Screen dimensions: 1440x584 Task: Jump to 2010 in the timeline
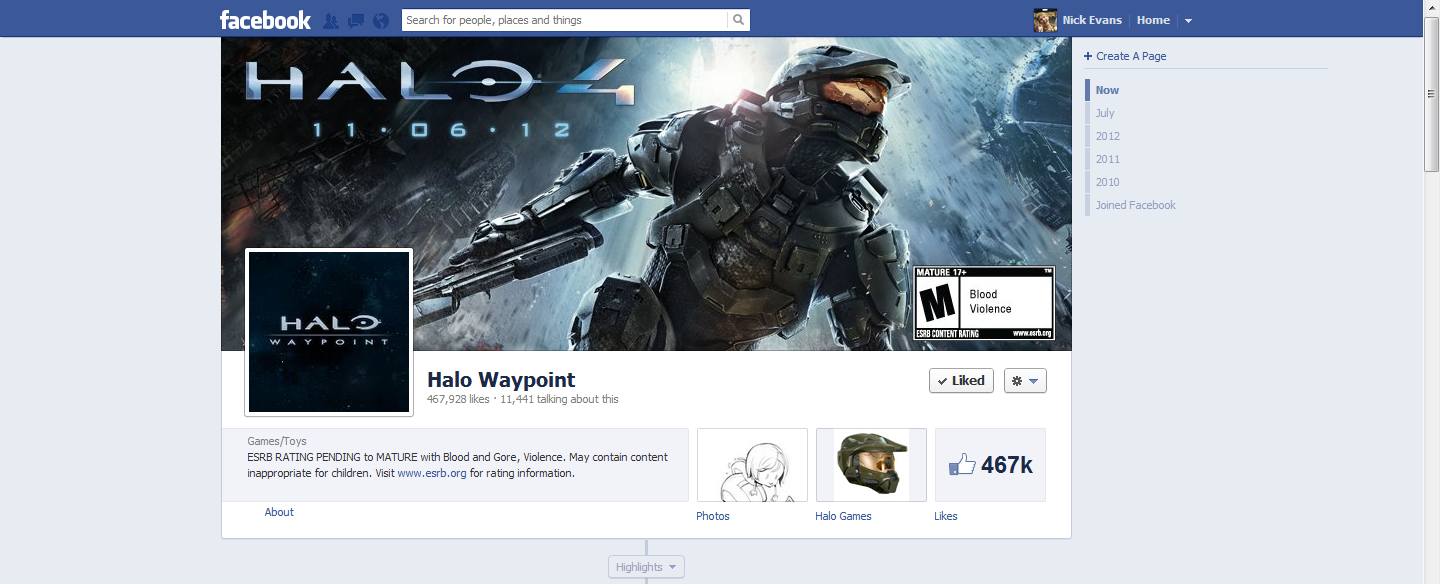click(x=1107, y=182)
